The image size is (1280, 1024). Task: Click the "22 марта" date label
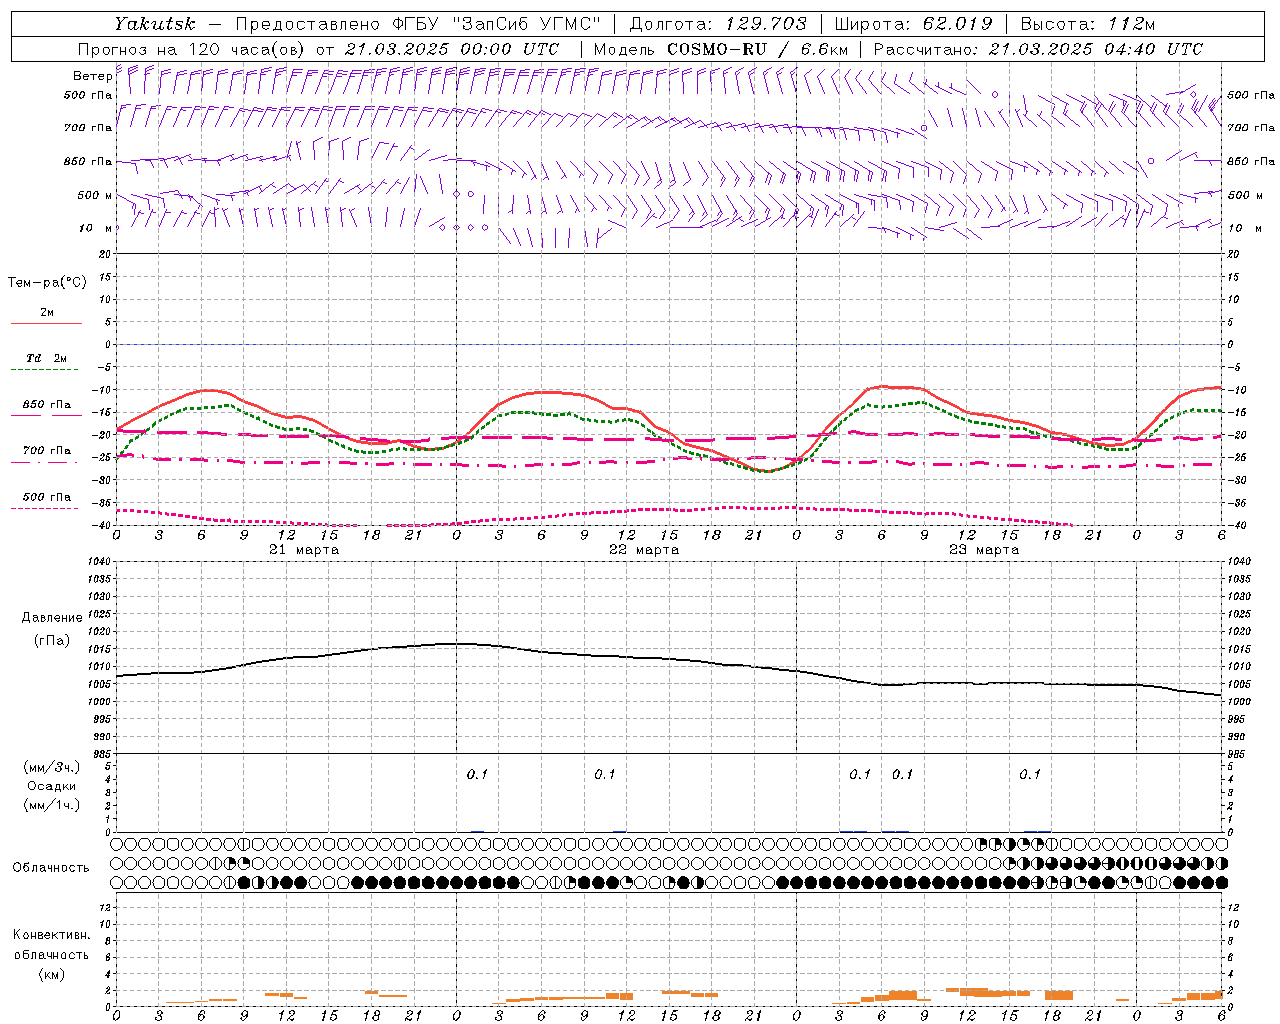(644, 550)
